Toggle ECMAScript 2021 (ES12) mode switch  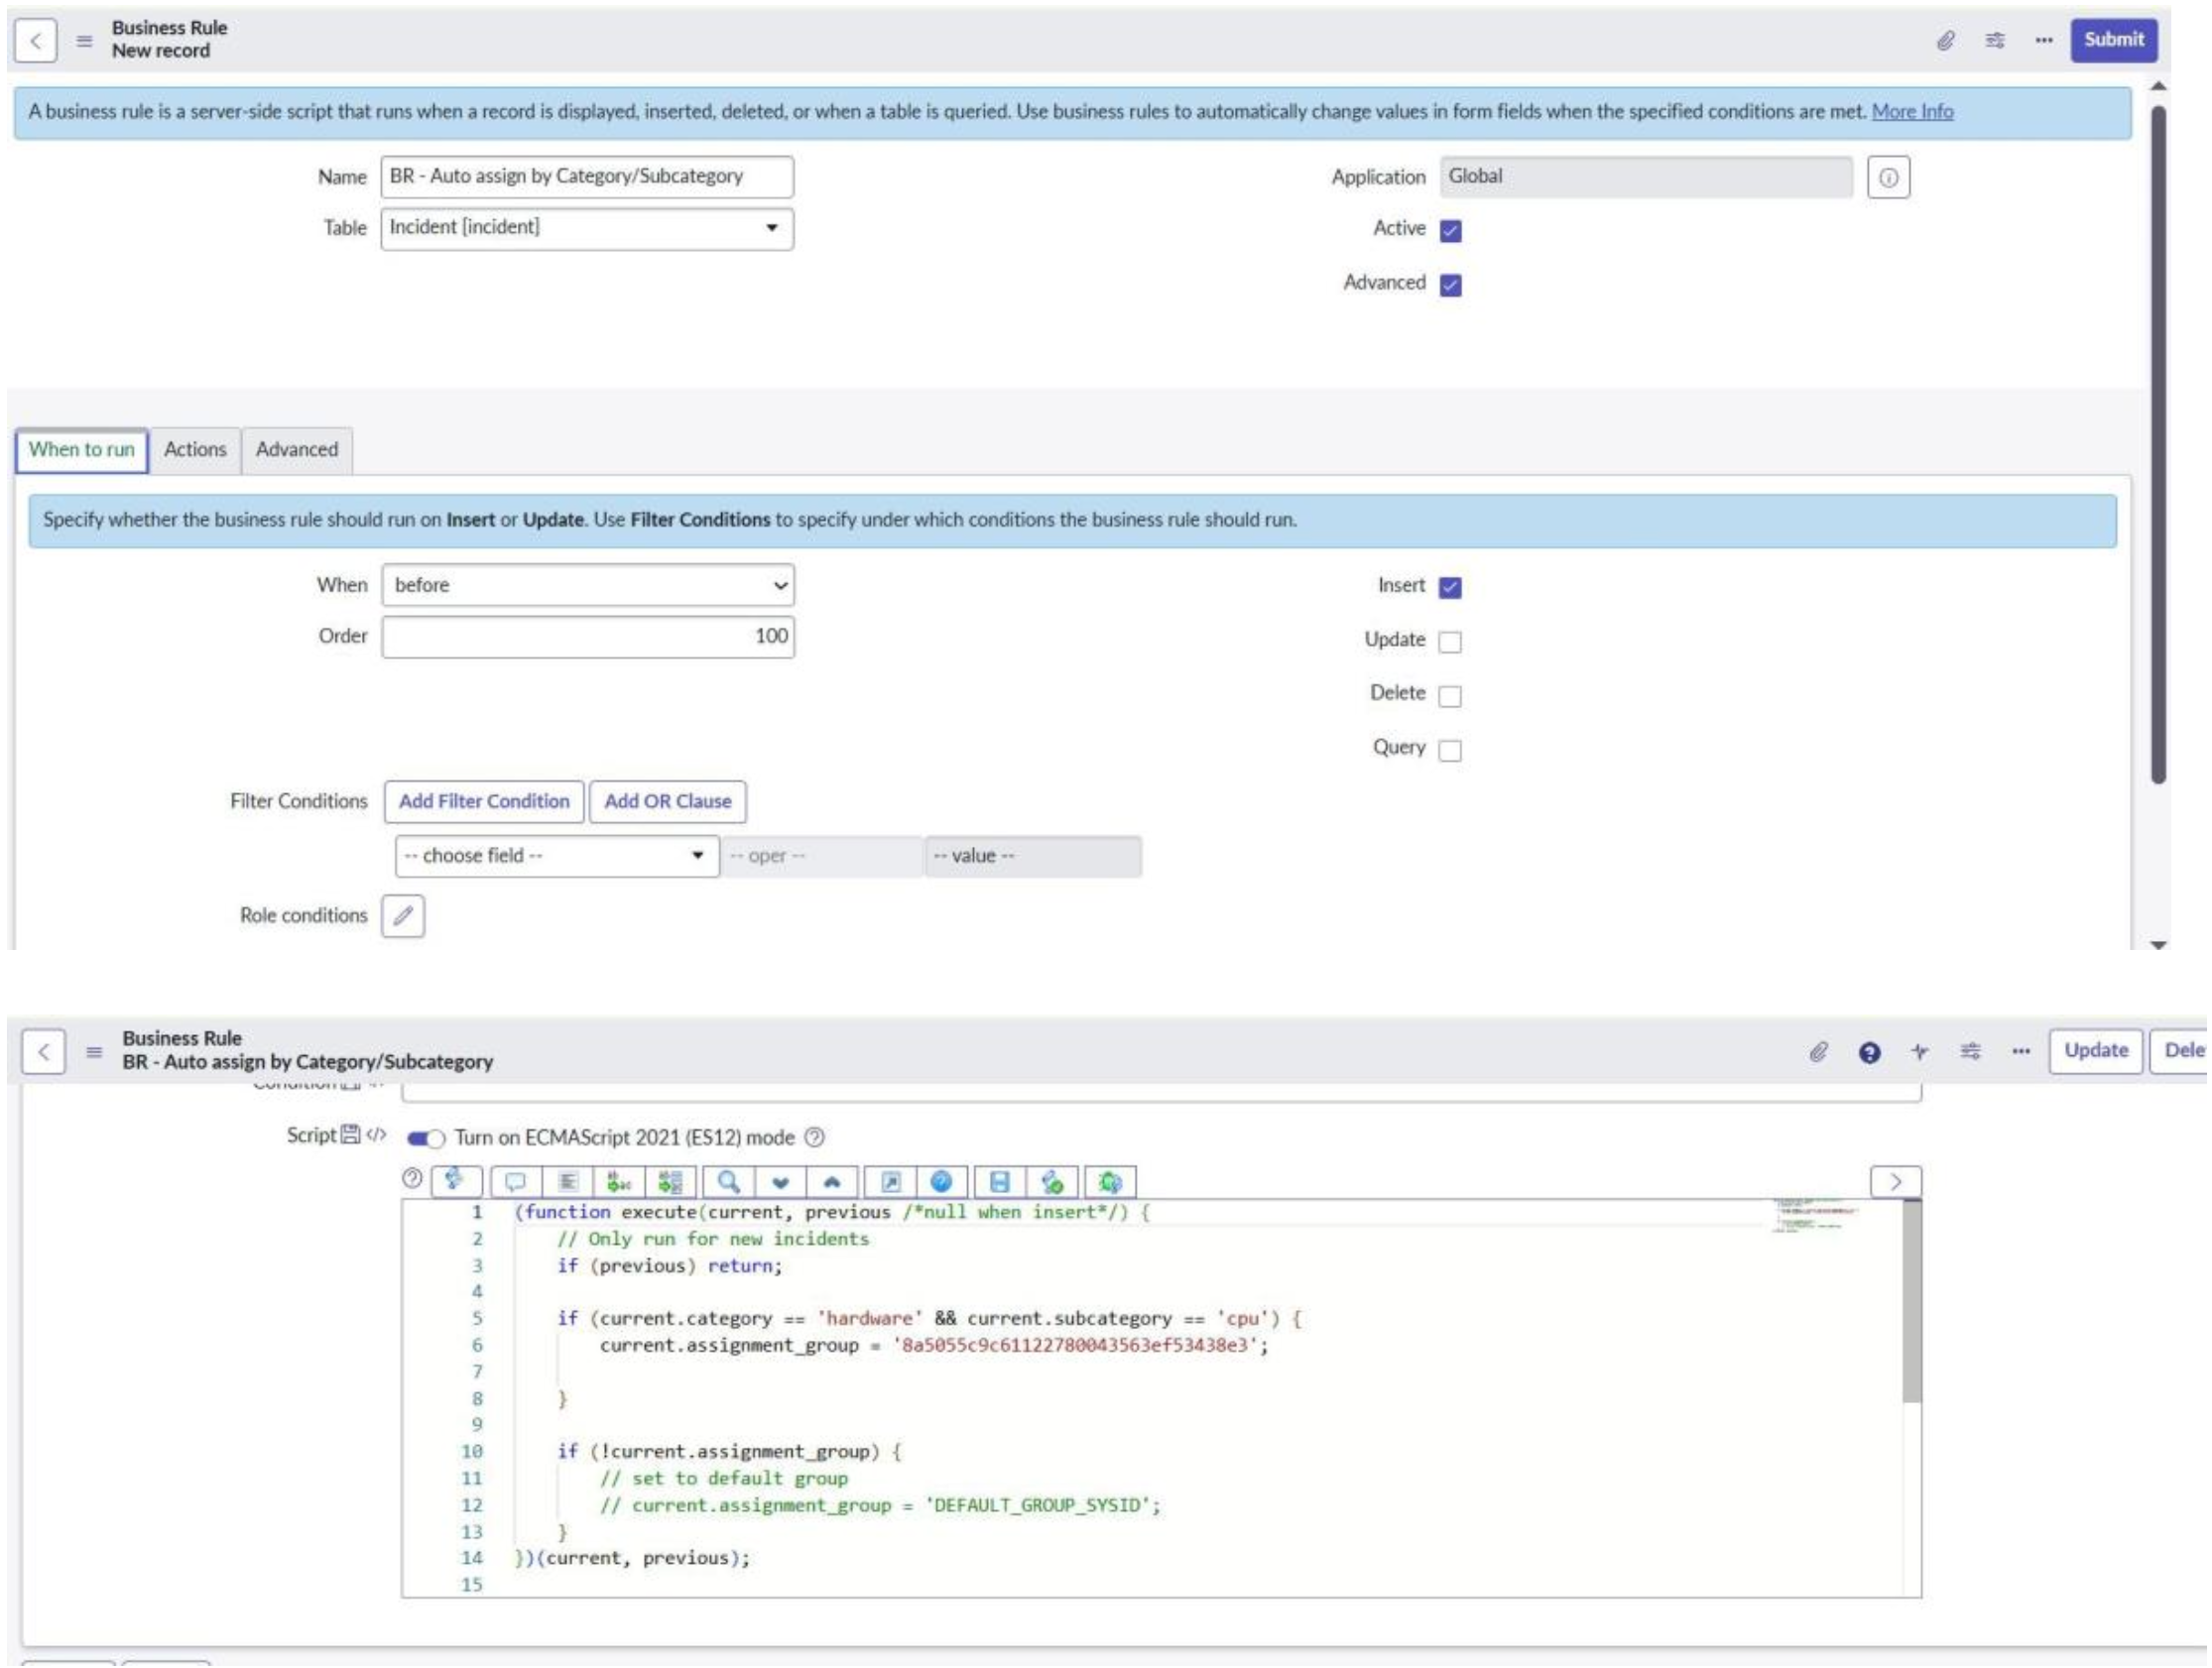point(426,1139)
